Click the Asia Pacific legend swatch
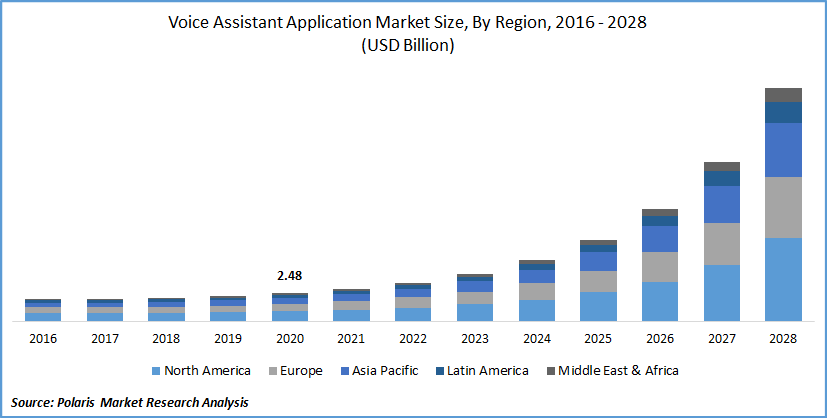This screenshot has width=827, height=418. 344,371
